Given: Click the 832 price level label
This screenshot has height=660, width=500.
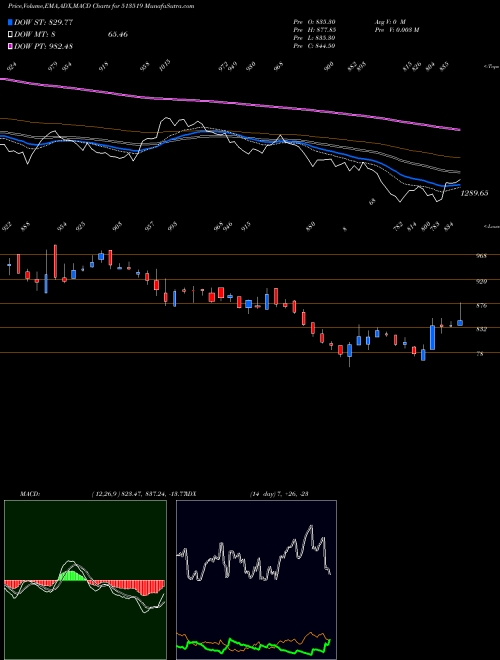Looking at the screenshot, I should click(481, 330).
